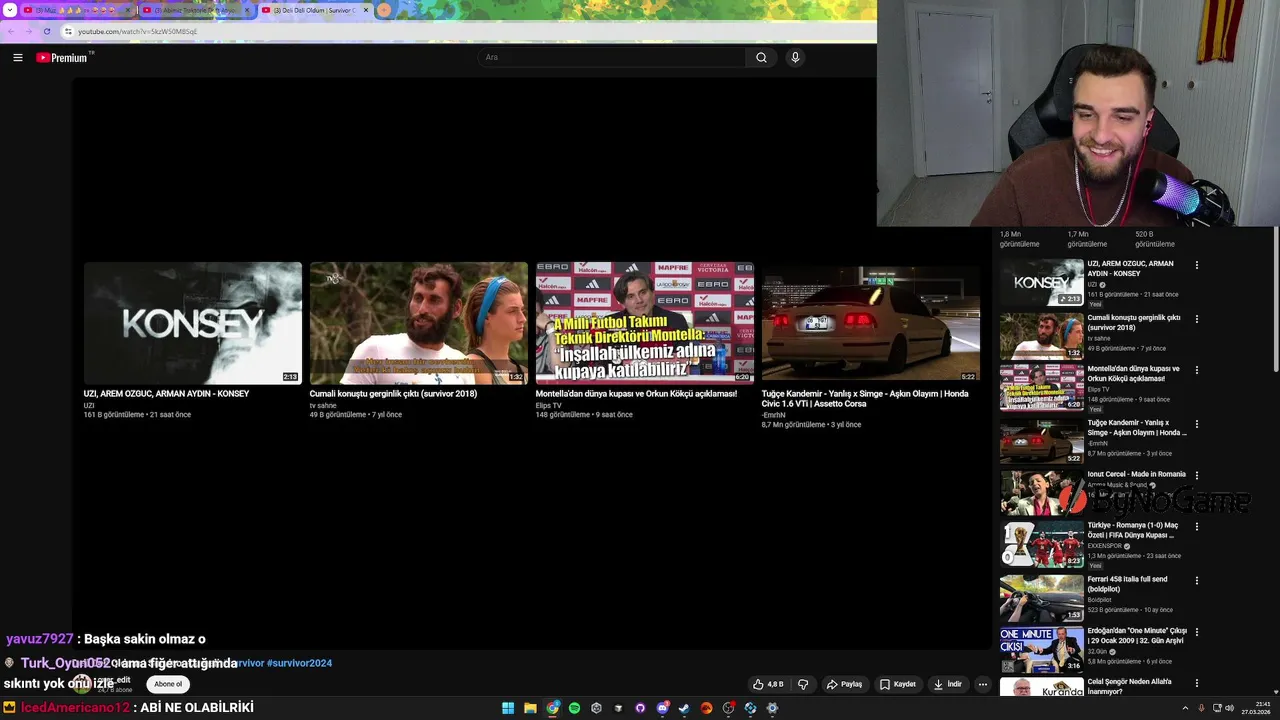The image size is (1280, 720).
Task: Reload the page with refresh icon
Action: 46,31
